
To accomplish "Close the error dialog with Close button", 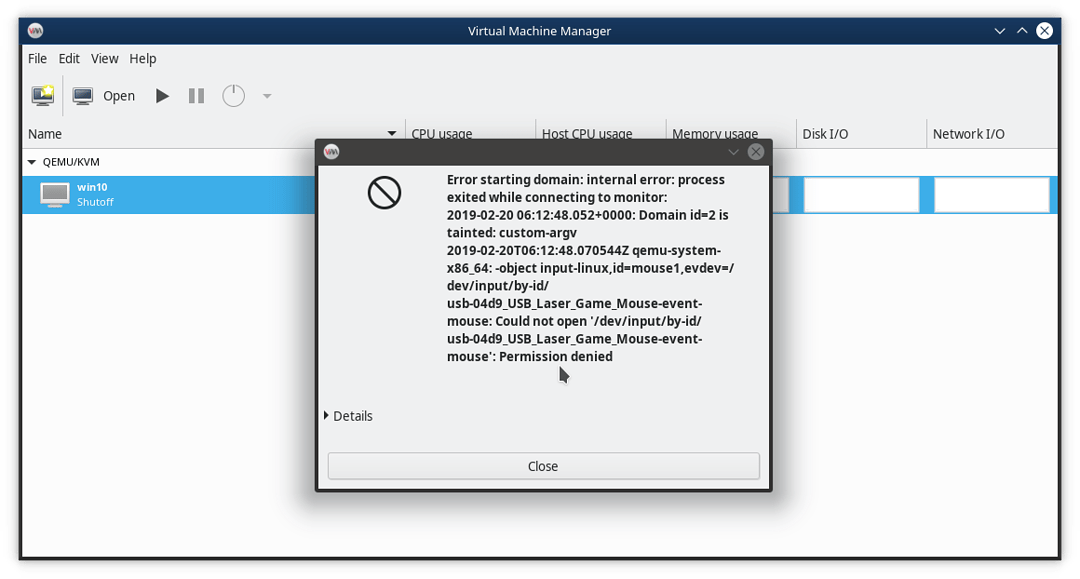I will point(543,466).
